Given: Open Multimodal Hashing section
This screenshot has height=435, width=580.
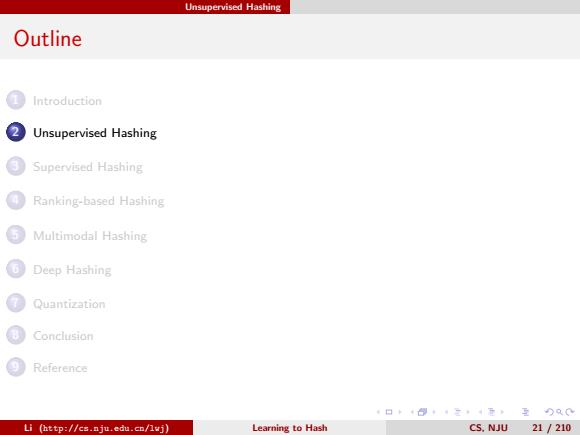Looking at the screenshot, I should point(90,236).
